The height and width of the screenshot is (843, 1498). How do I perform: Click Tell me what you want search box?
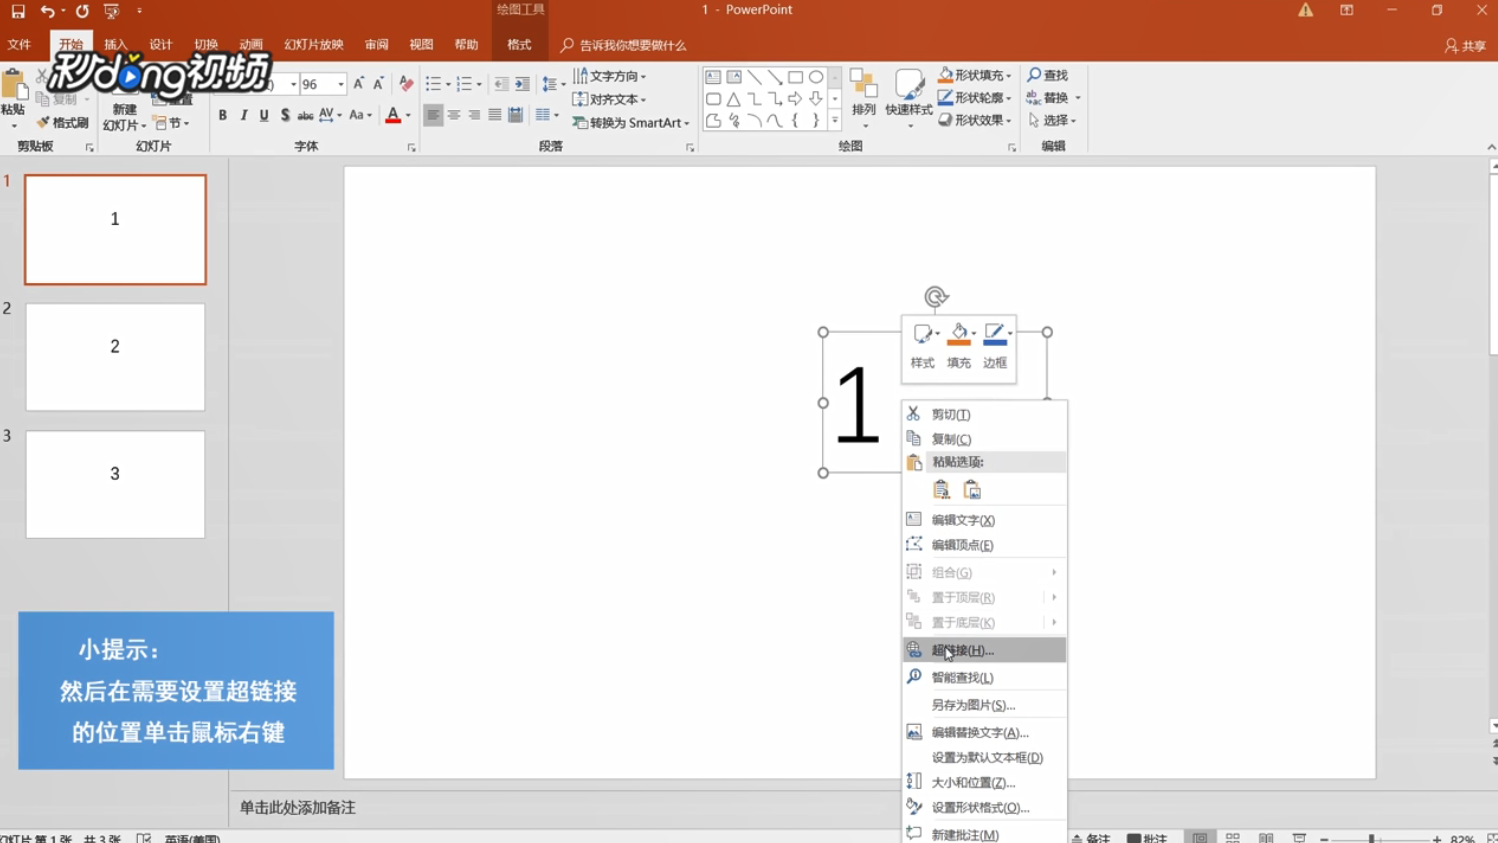pyautogui.click(x=623, y=45)
